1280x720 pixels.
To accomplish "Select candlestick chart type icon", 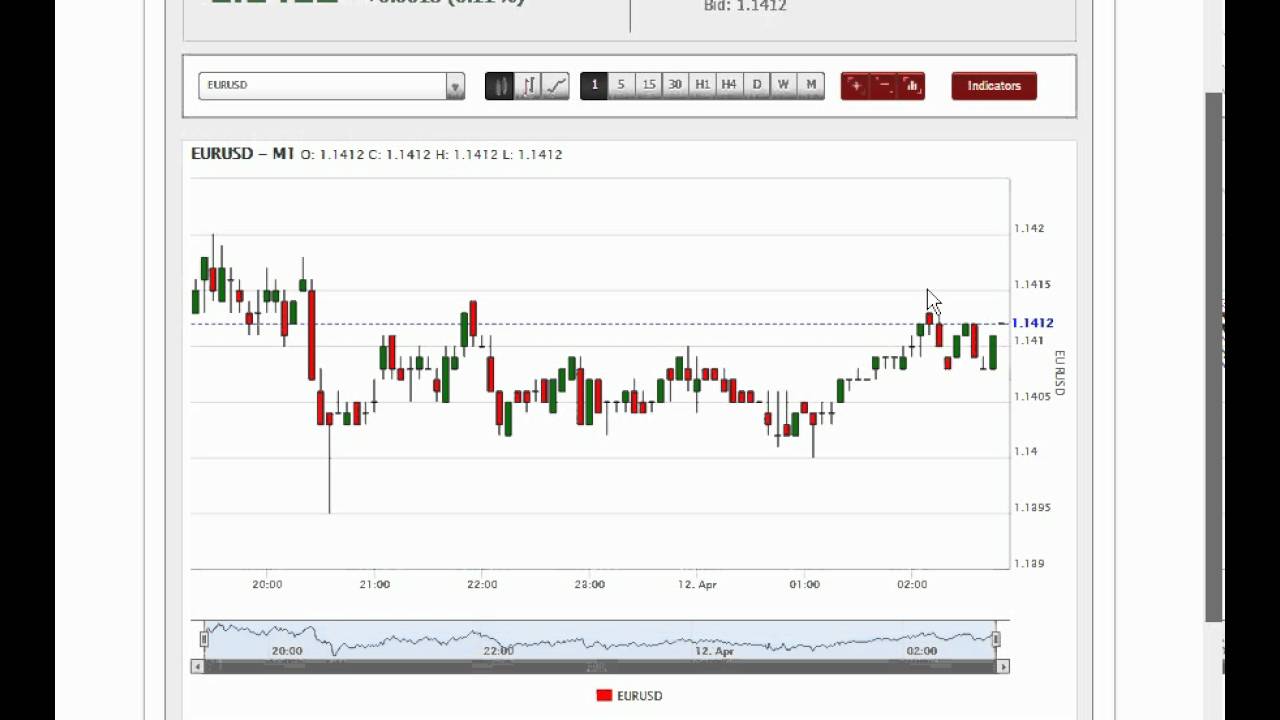I will coord(499,86).
